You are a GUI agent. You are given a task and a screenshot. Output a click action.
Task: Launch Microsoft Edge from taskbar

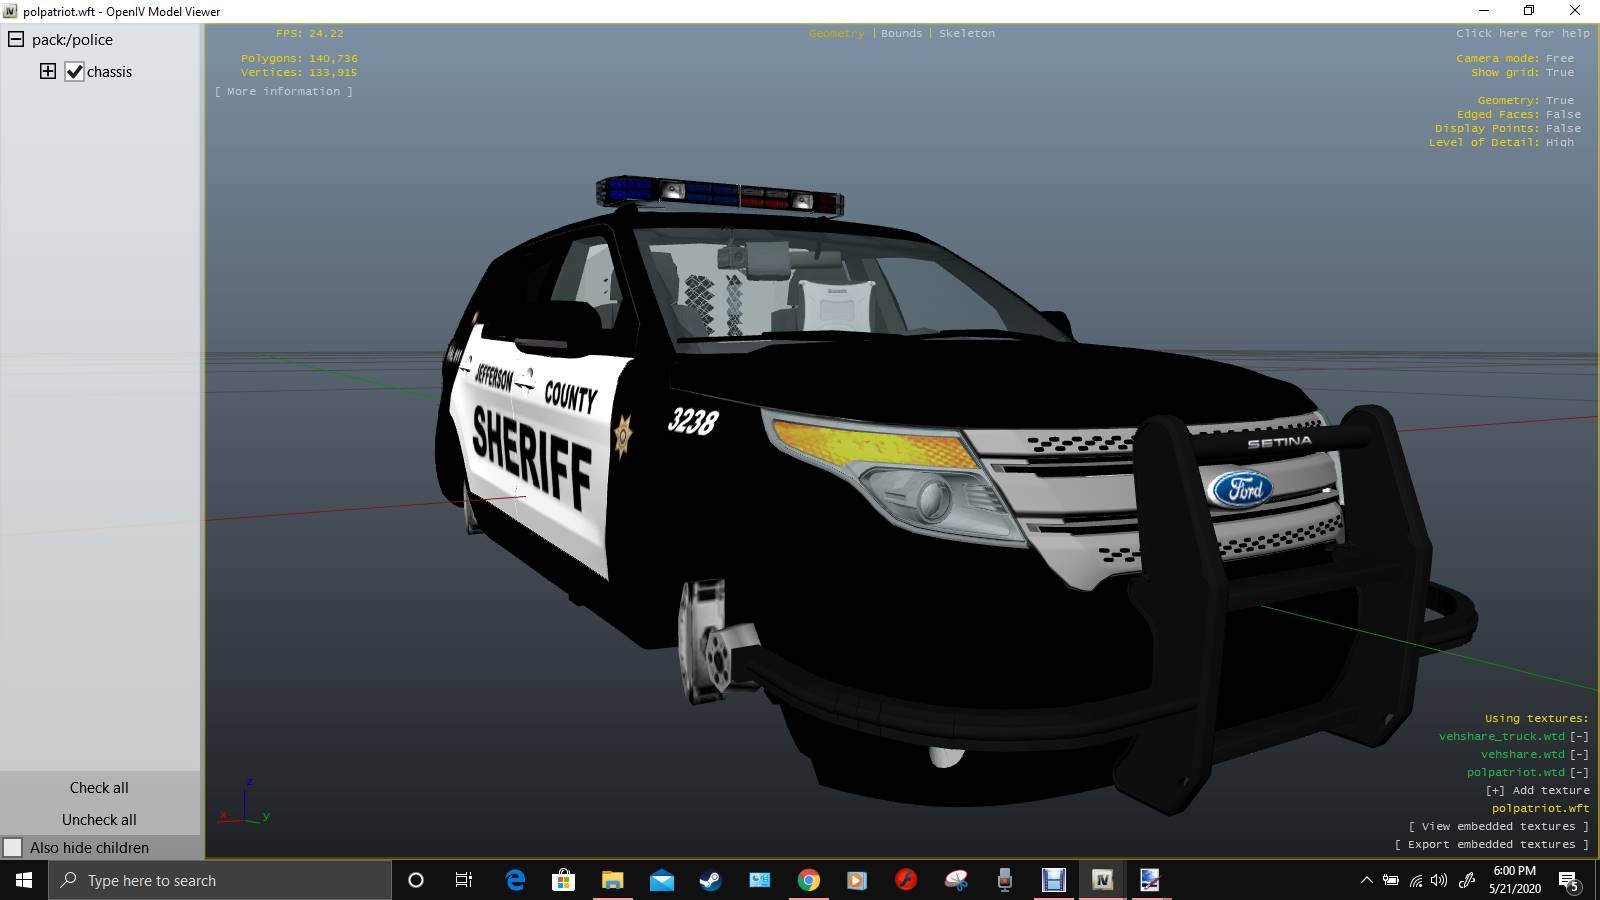click(515, 880)
